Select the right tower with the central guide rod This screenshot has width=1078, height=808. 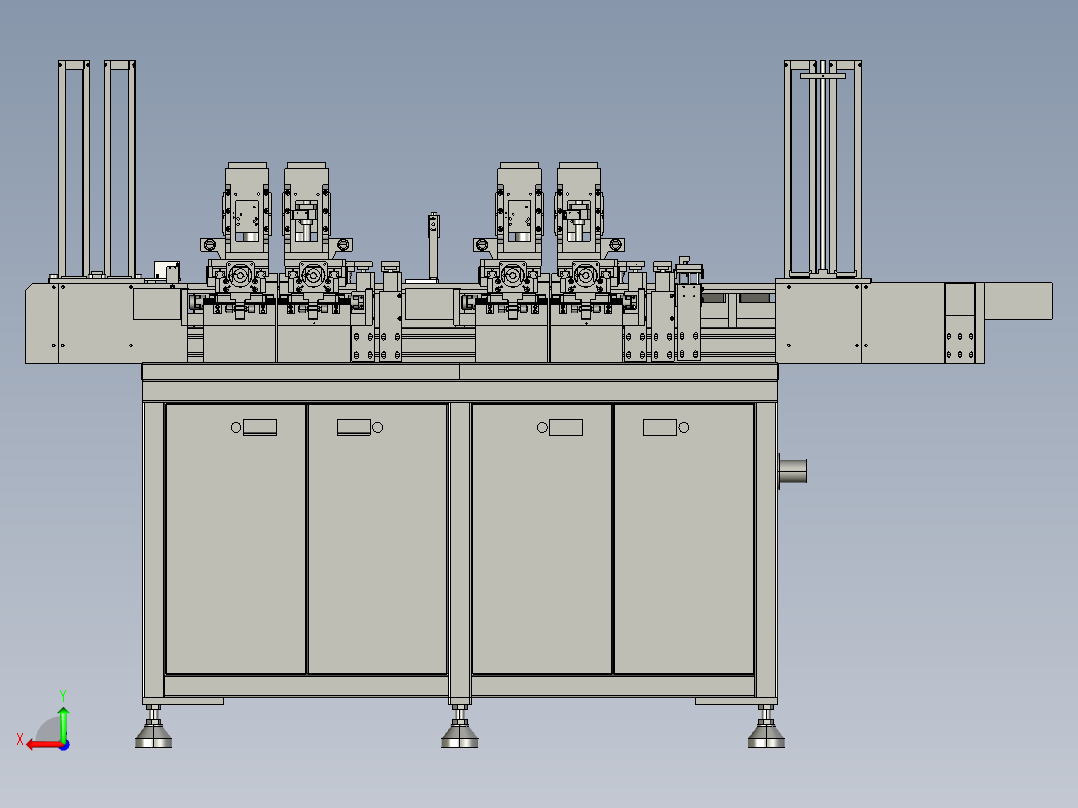point(823,169)
